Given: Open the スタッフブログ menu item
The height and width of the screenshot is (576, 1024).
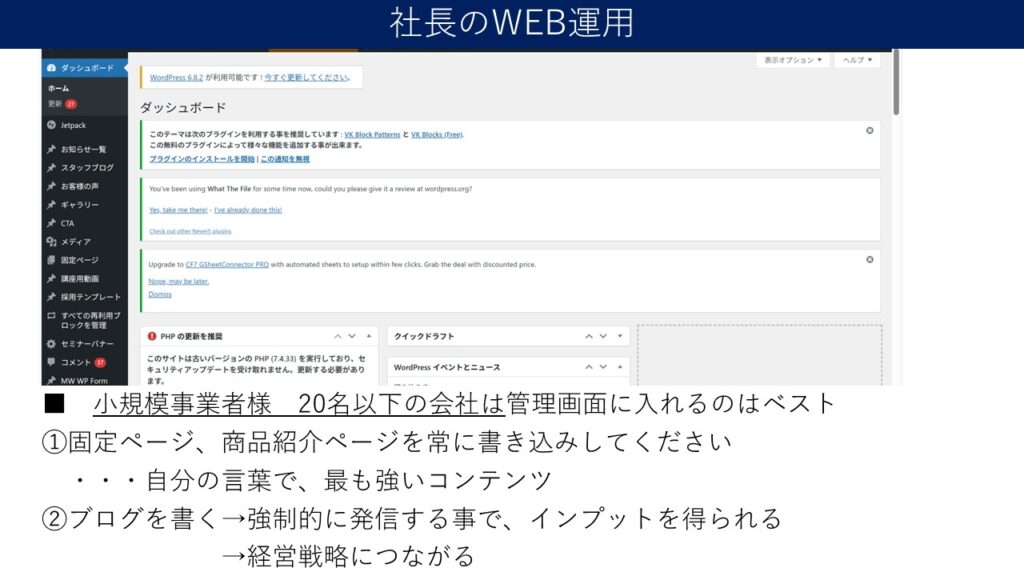Looking at the screenshot, I should click(87, 168).
